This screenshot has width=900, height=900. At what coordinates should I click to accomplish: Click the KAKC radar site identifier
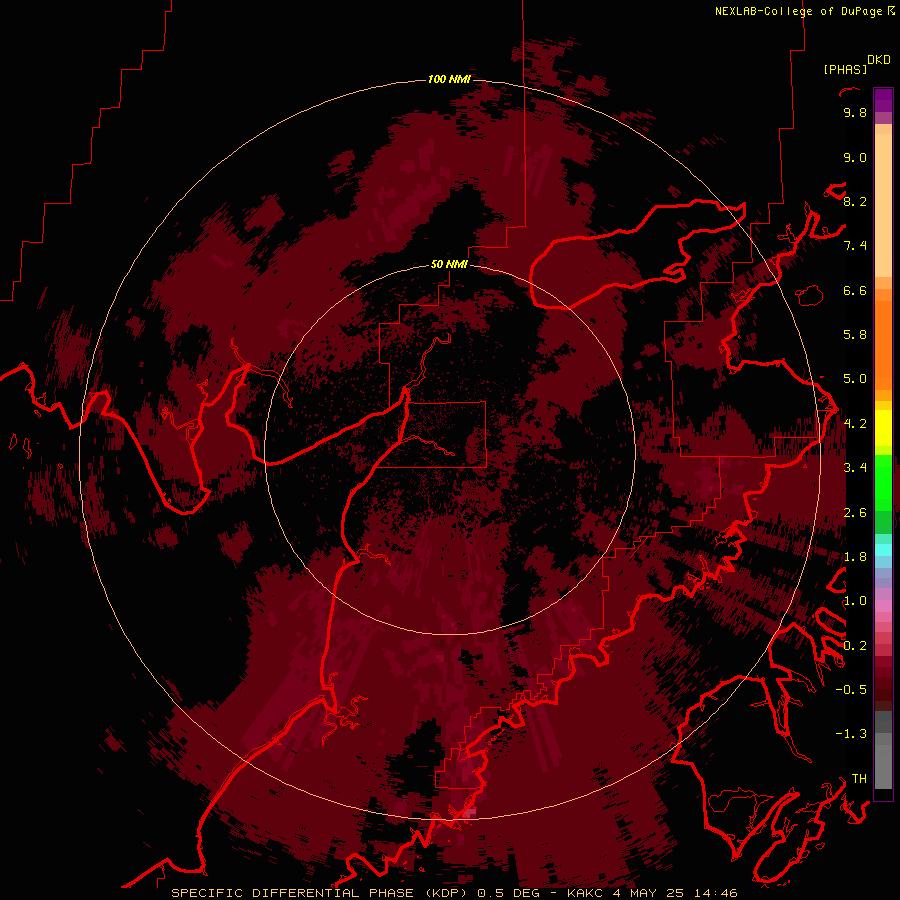[585, 893]
